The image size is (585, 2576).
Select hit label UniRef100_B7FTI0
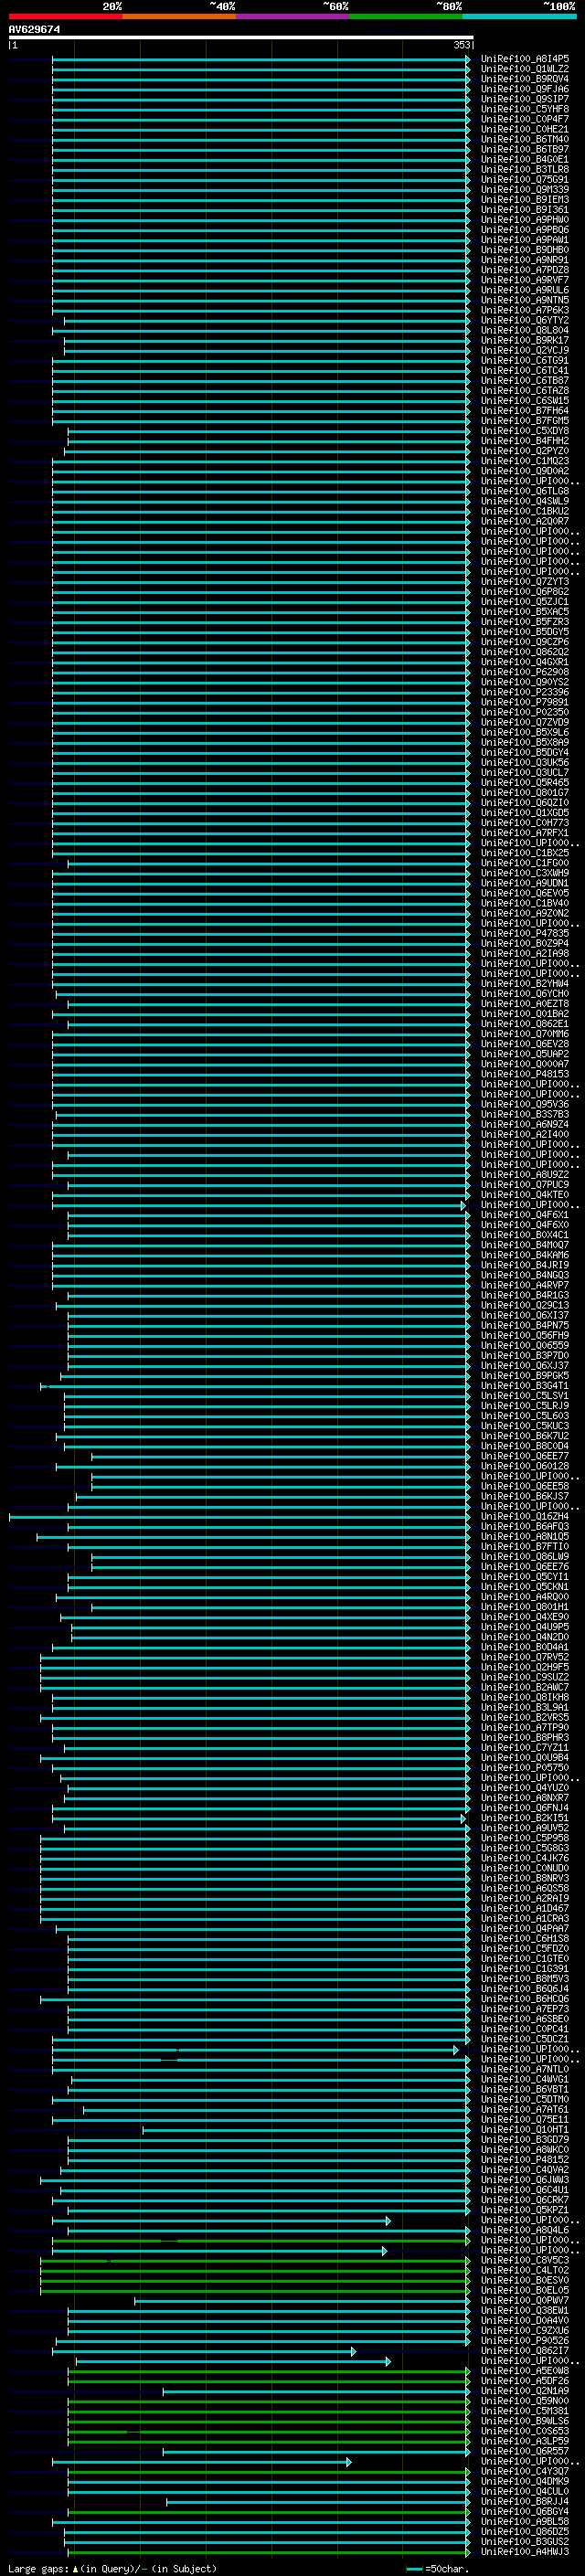point(525,1546)
